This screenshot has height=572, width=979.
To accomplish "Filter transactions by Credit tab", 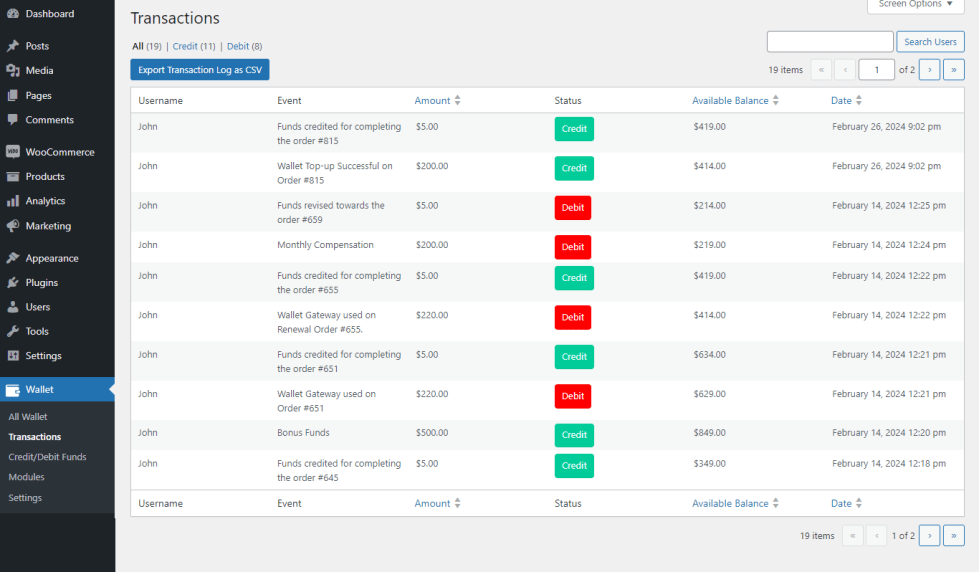I will (x=185, y=46).
